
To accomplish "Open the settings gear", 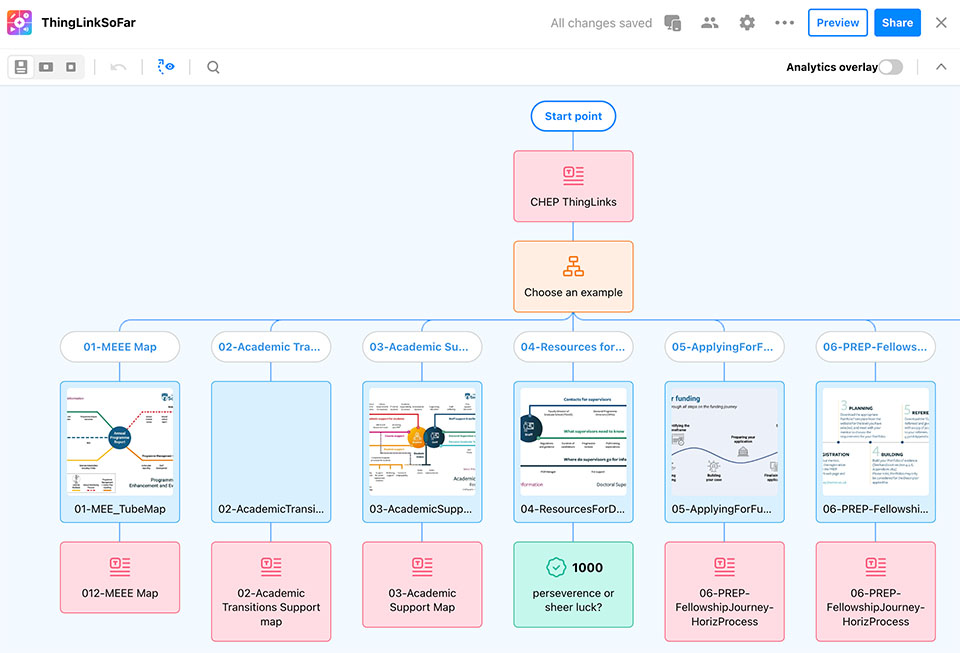I will coord(747,23).
